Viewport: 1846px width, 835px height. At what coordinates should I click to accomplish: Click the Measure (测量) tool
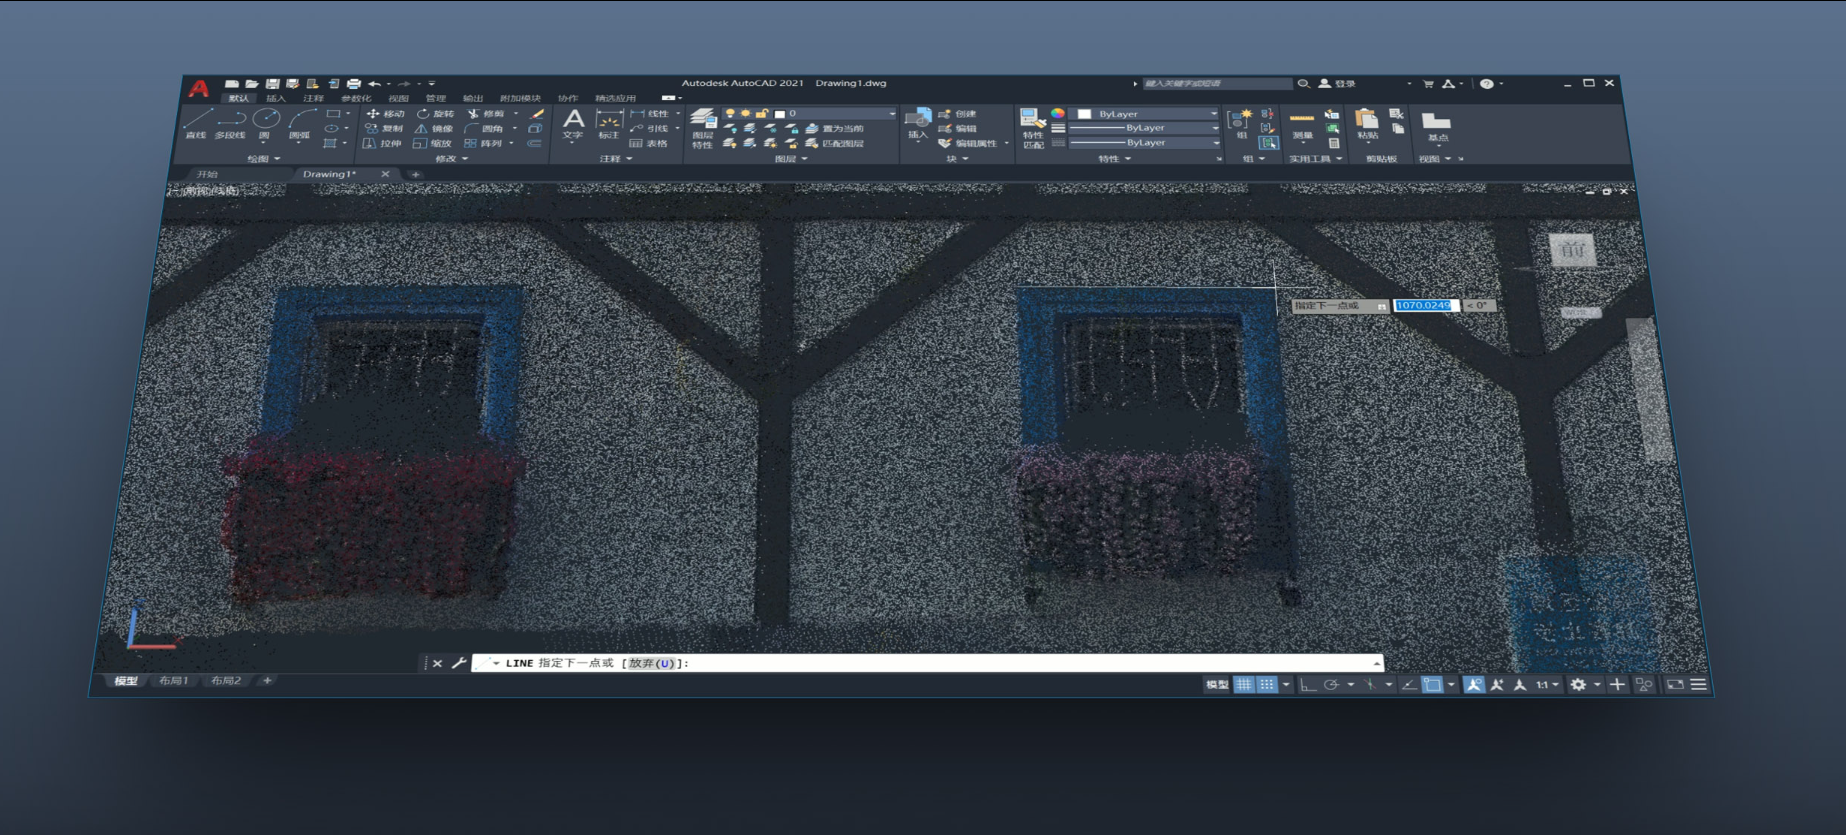(1302, 125)
